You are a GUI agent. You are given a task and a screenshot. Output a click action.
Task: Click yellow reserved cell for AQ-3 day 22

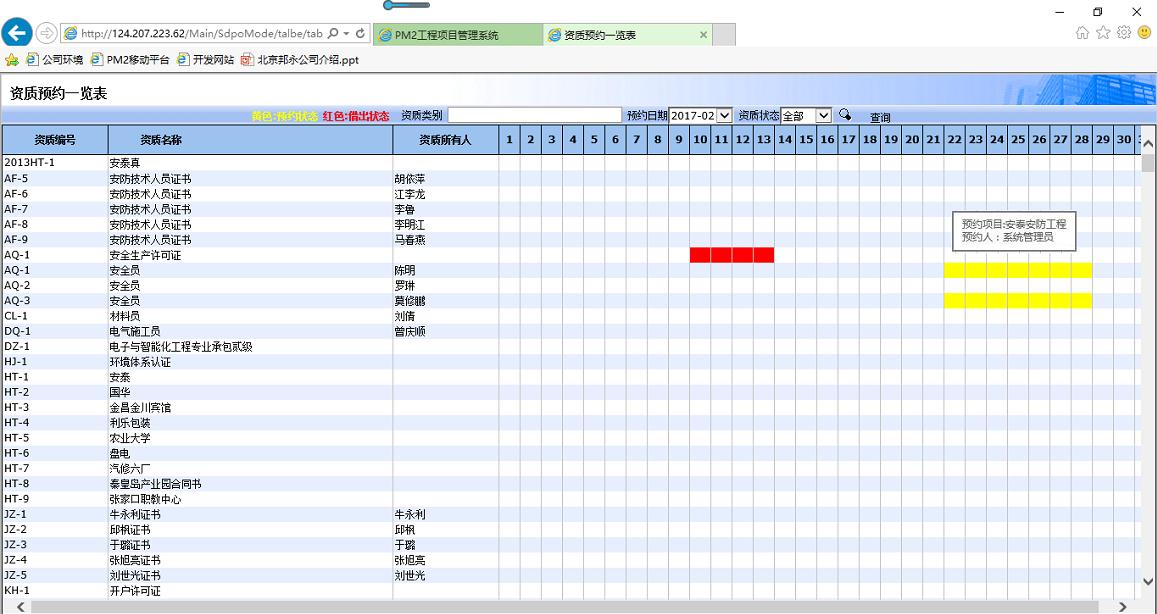click(x=954, y=301)
